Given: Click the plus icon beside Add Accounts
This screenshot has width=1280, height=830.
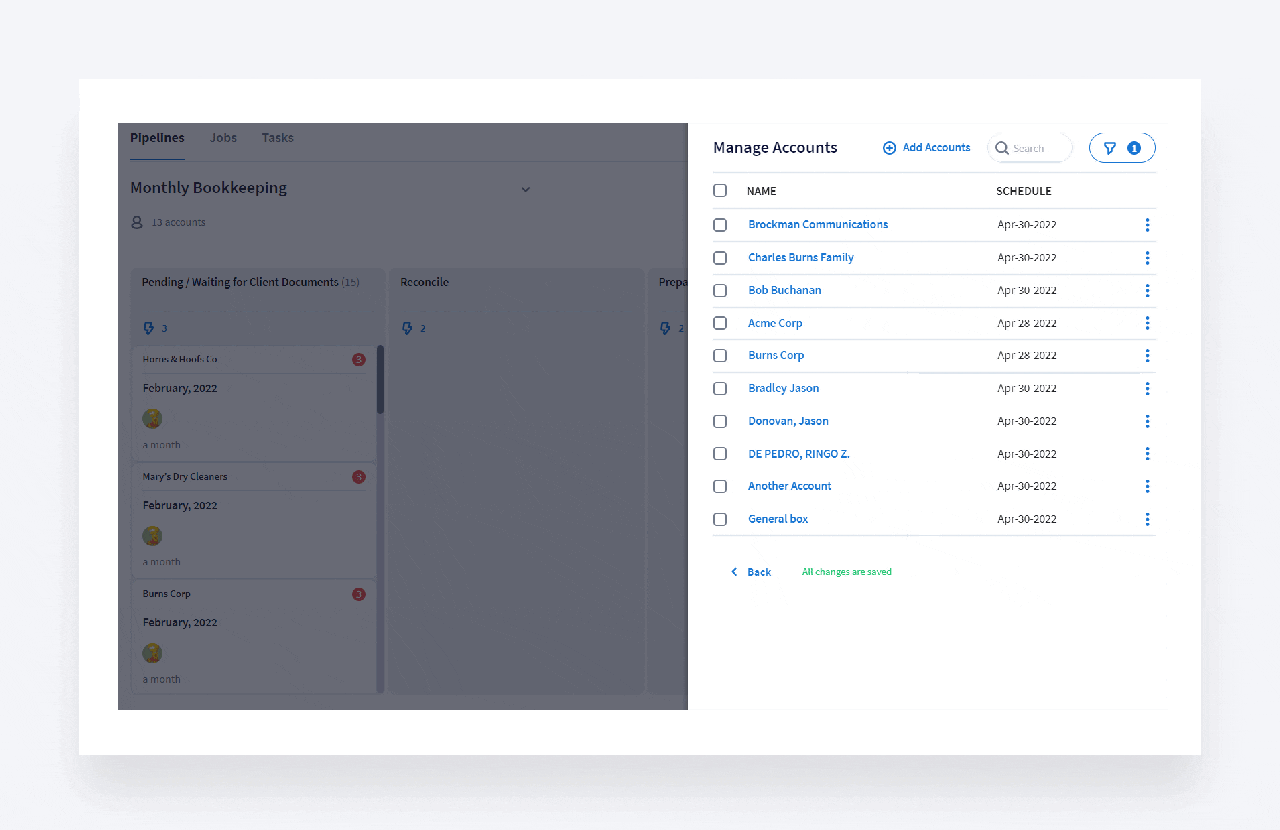Looking at the screenshot, I should click(x=889, y=148).
